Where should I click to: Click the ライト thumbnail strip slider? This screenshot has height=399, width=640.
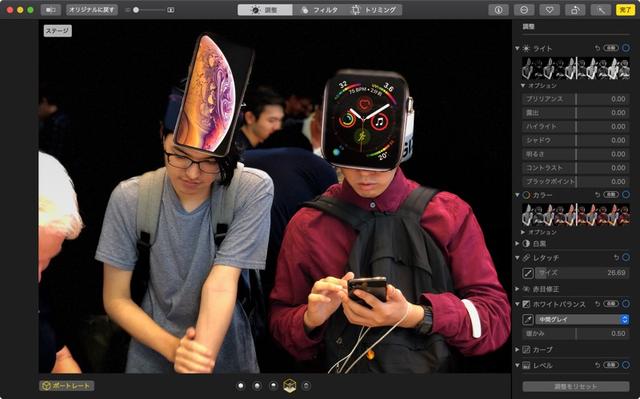point(576,68)
